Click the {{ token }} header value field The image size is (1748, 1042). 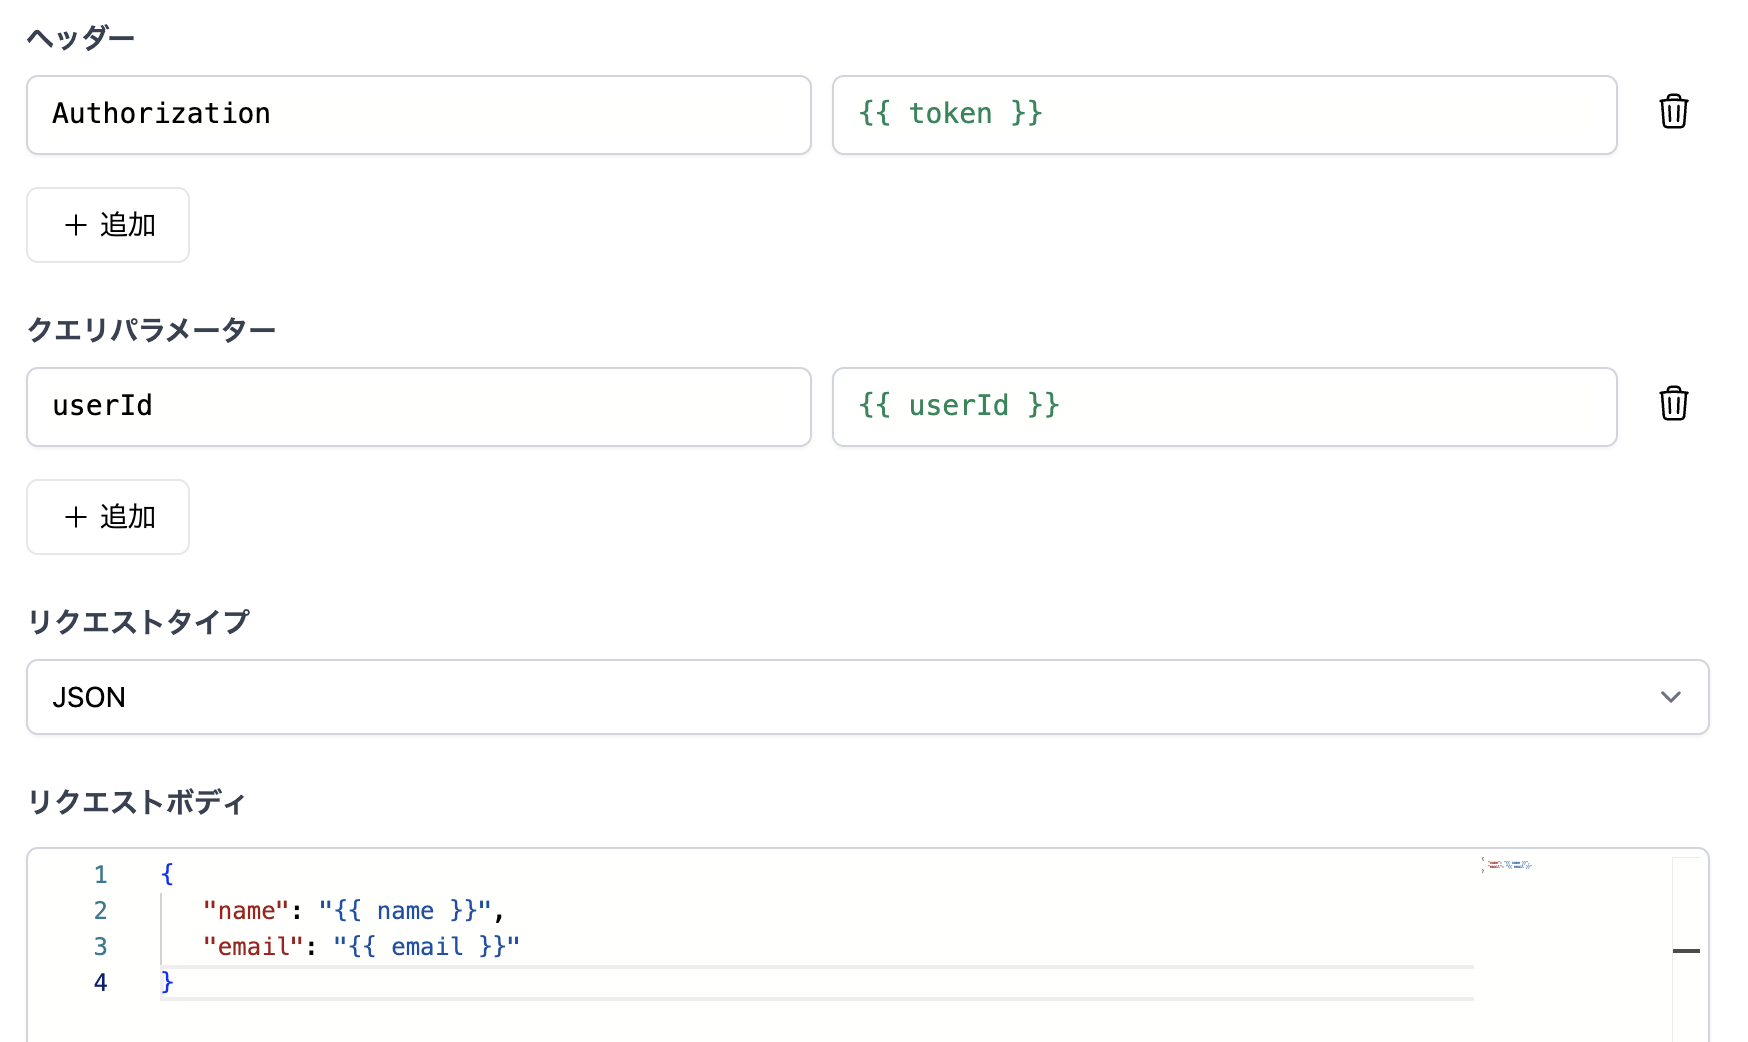(1224, 115)
